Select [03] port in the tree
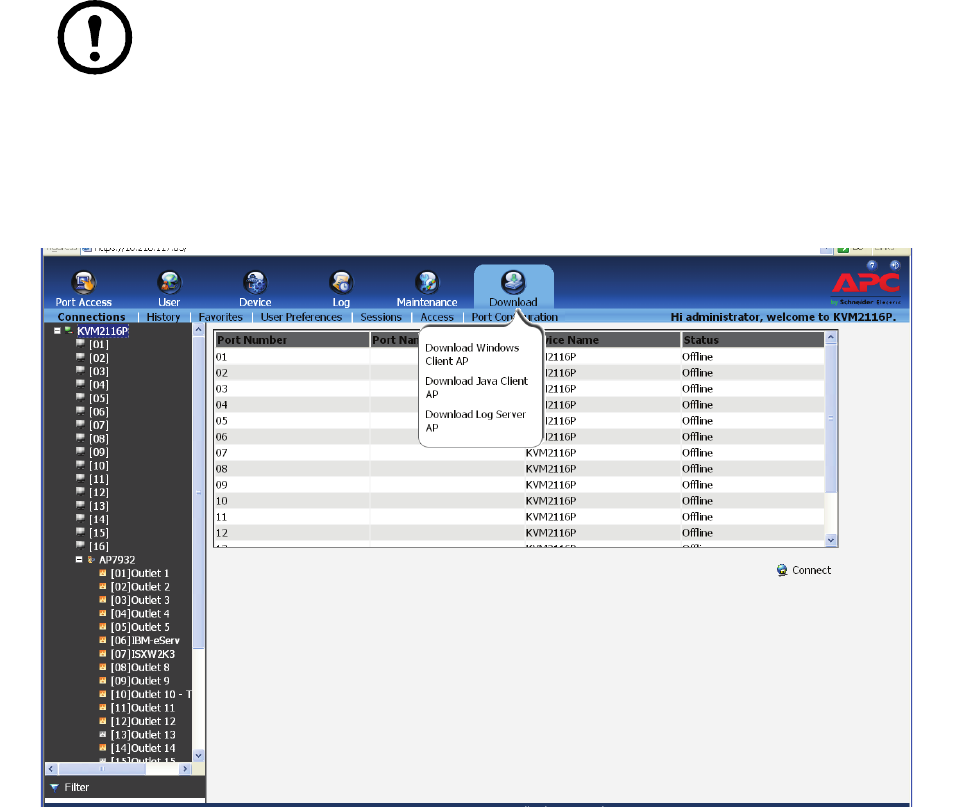This screenshot has width=968, height=807. click(99, 371)
